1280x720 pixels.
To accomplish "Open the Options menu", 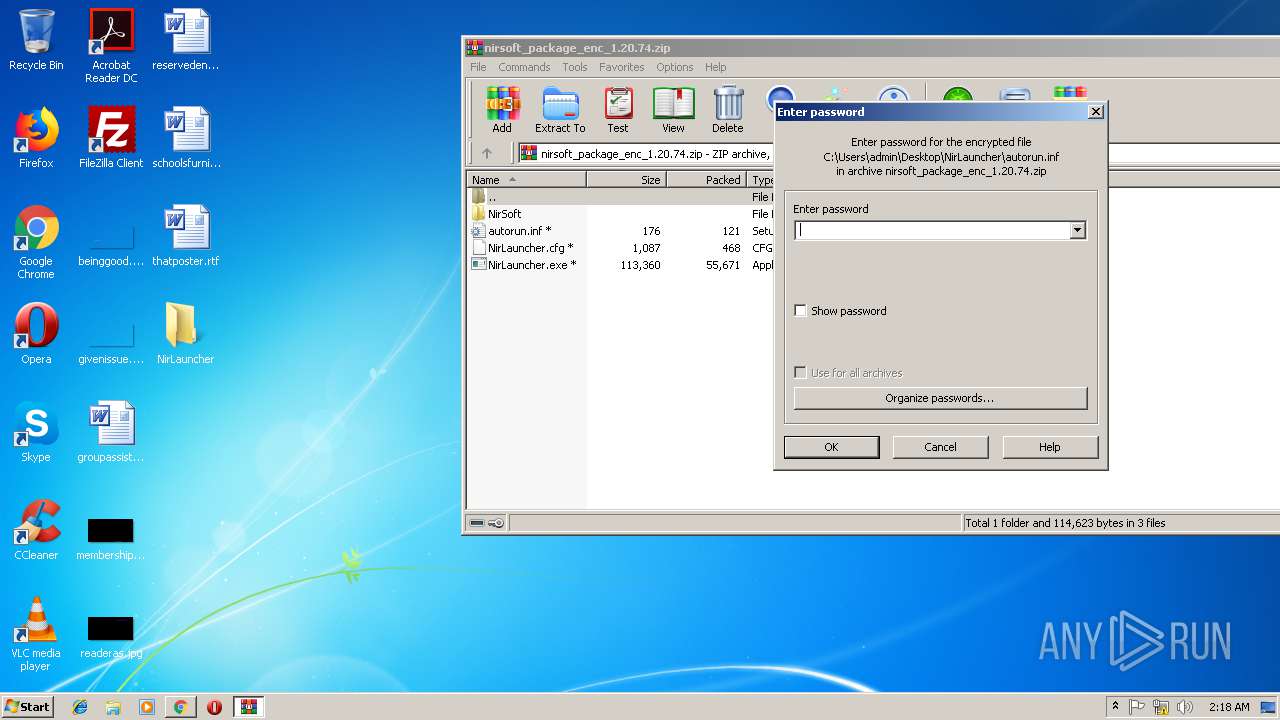I will (675, 67).
